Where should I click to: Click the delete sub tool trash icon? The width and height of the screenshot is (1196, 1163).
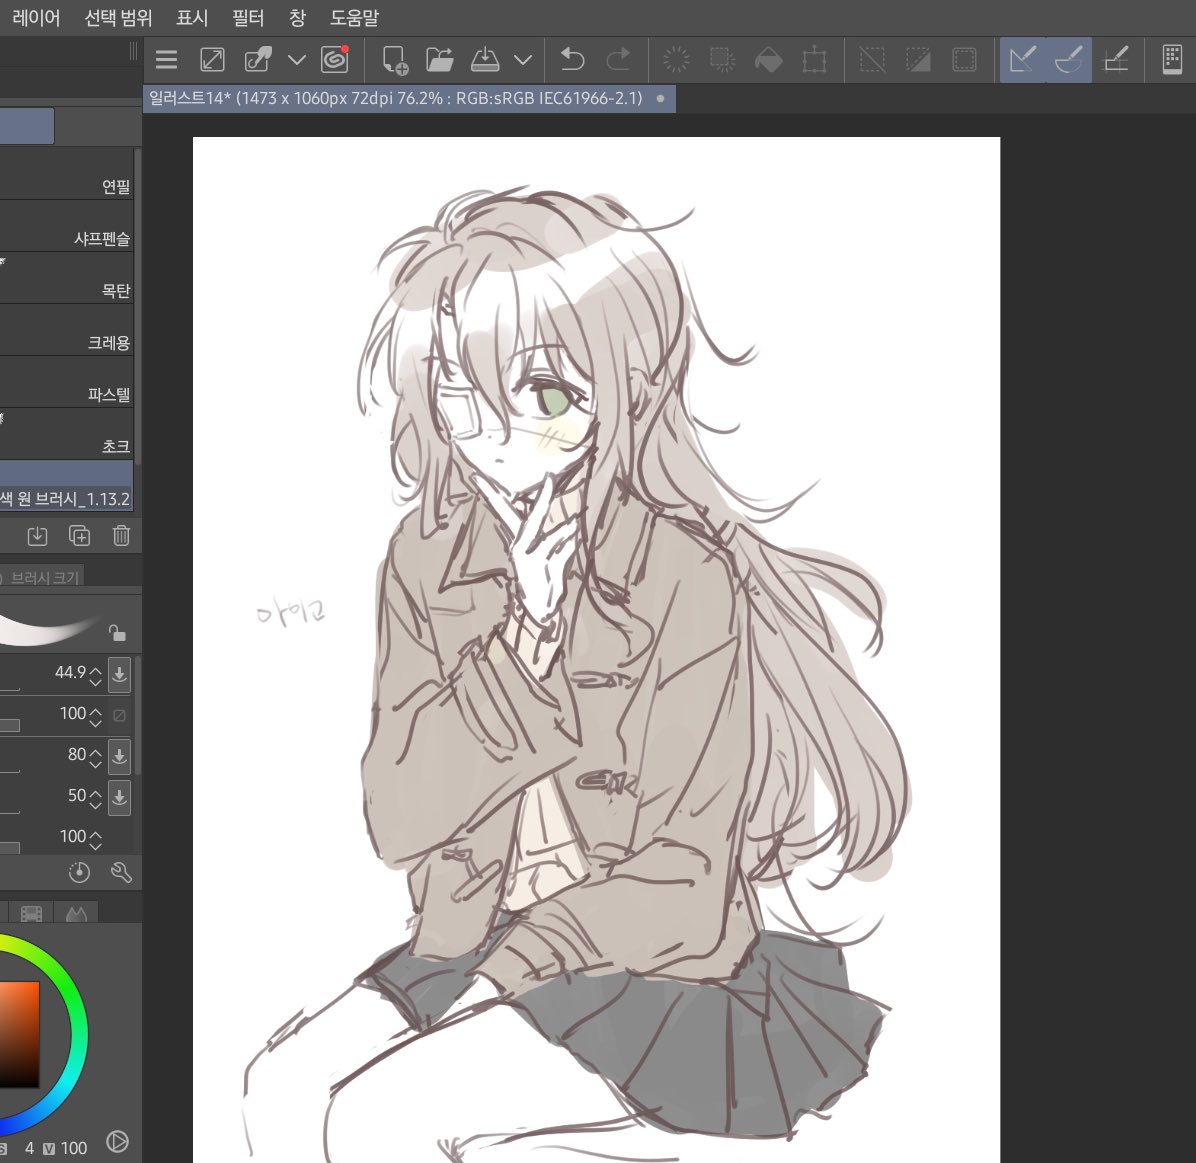(121, 536)
